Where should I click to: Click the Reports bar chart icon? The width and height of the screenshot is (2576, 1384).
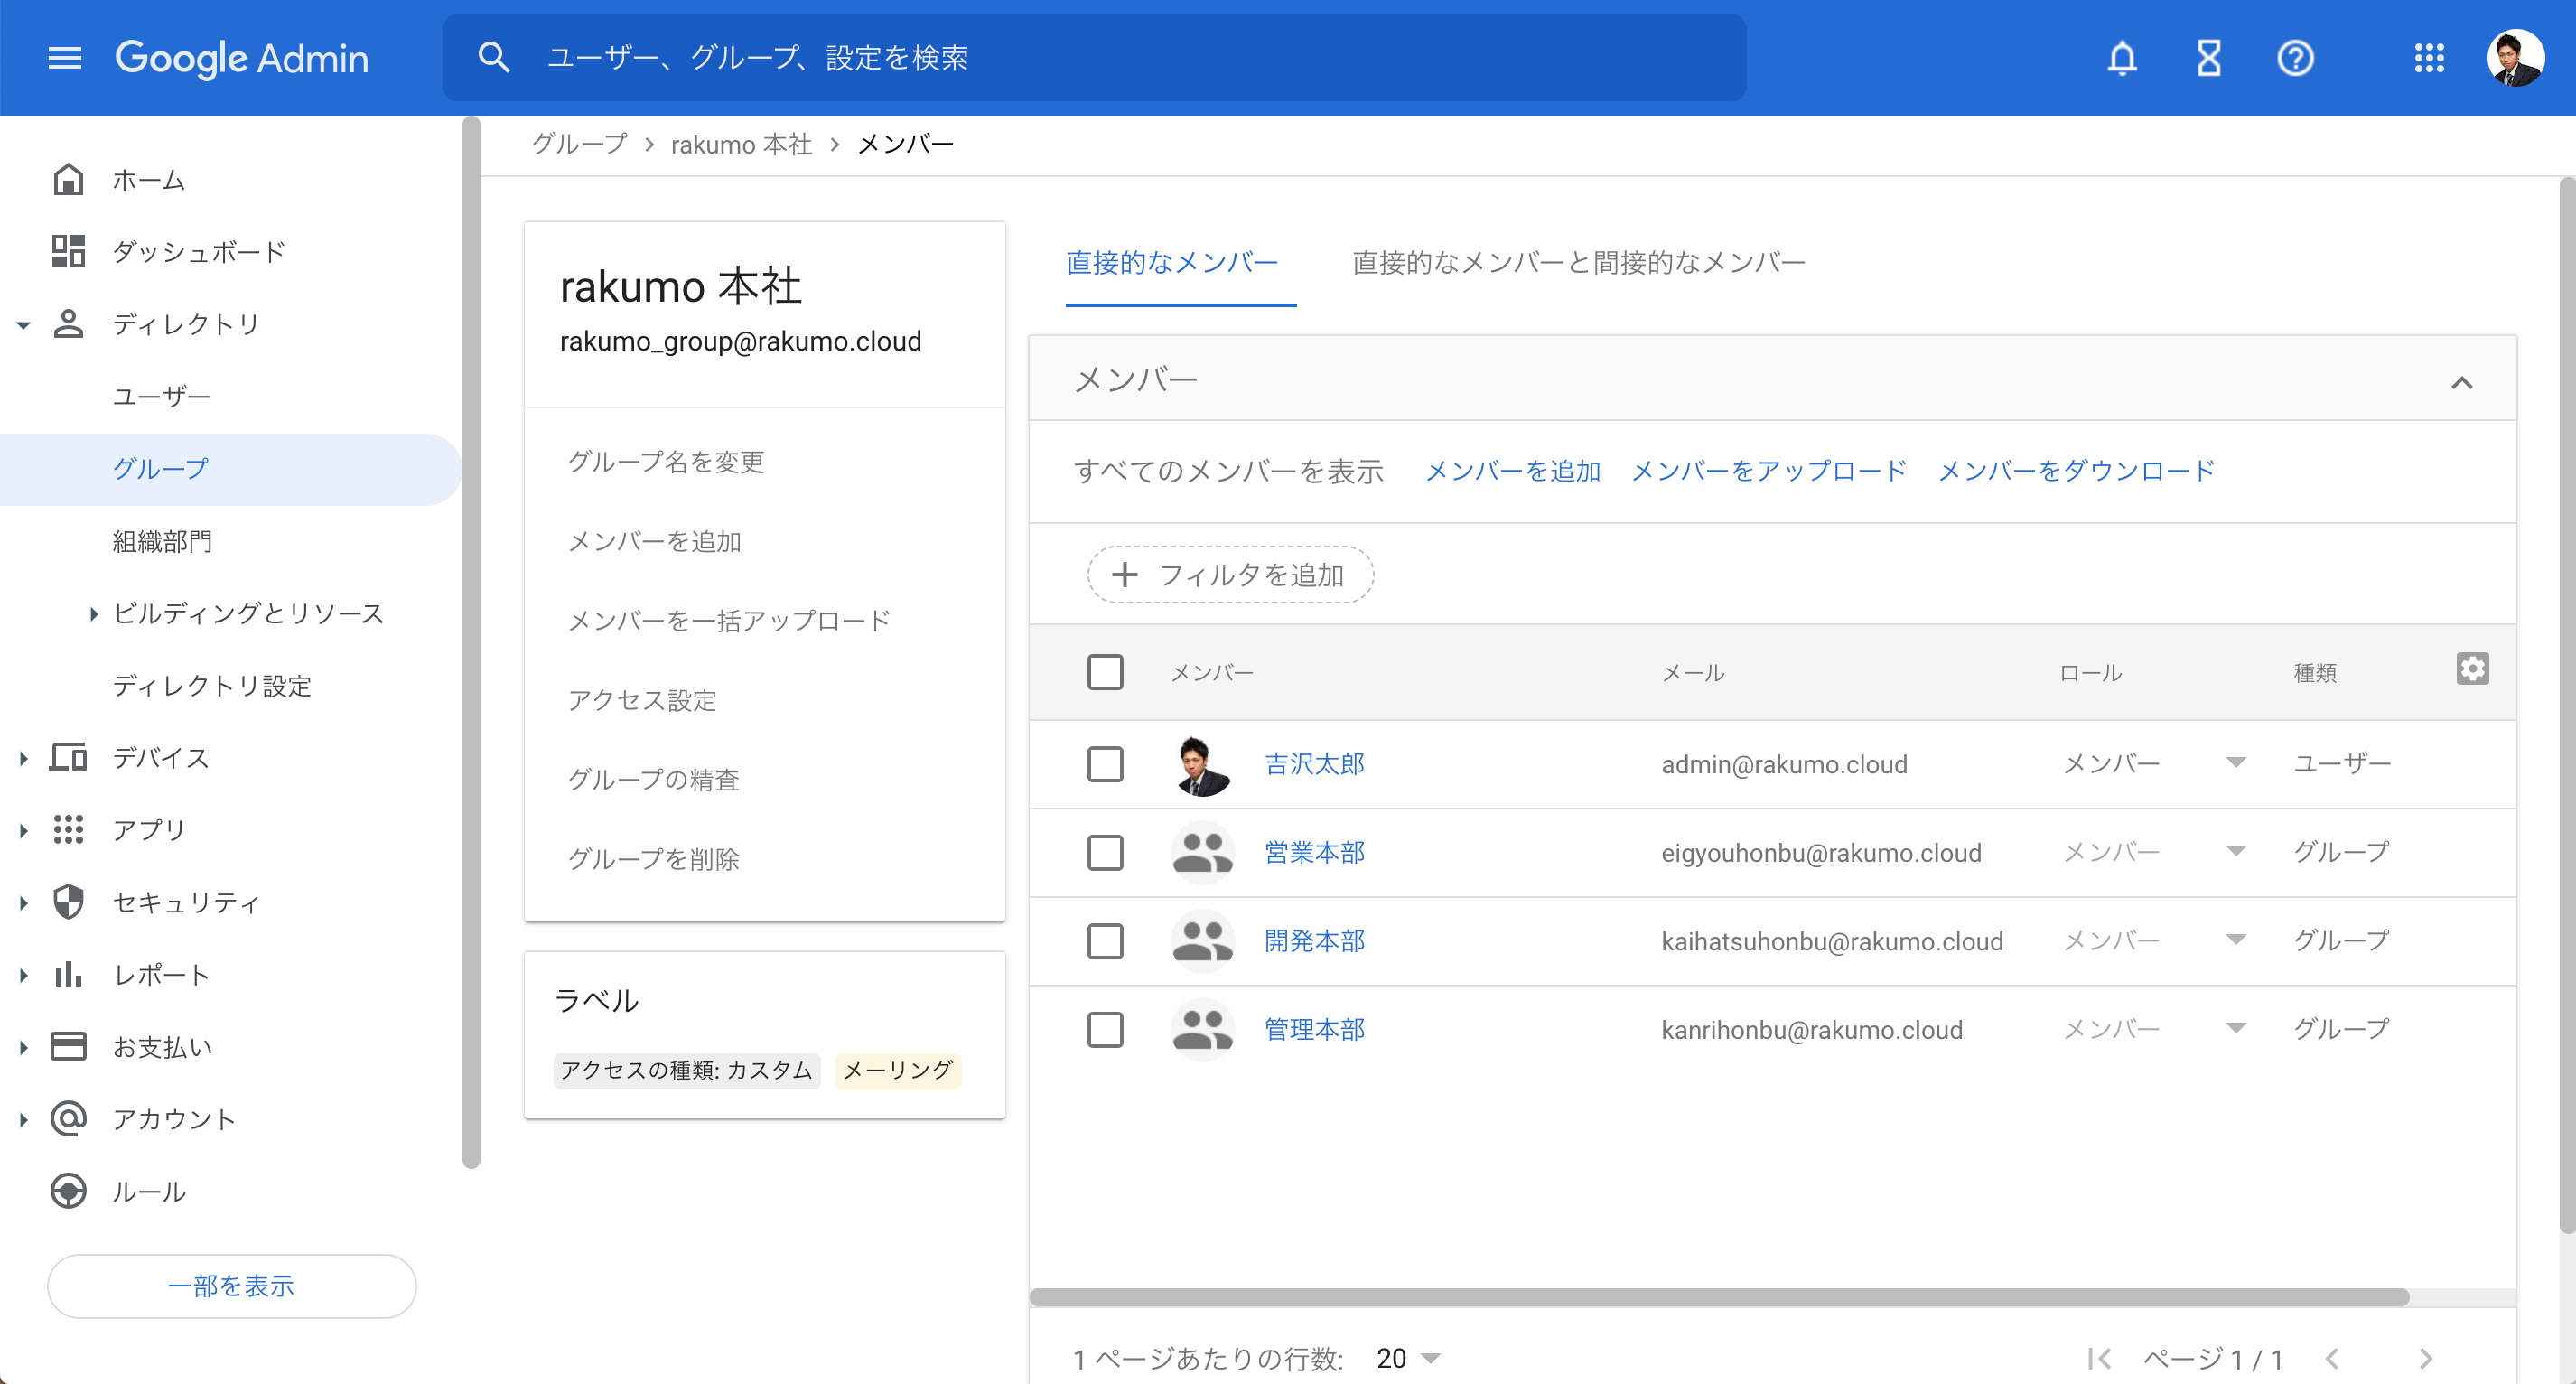(68, 974)
